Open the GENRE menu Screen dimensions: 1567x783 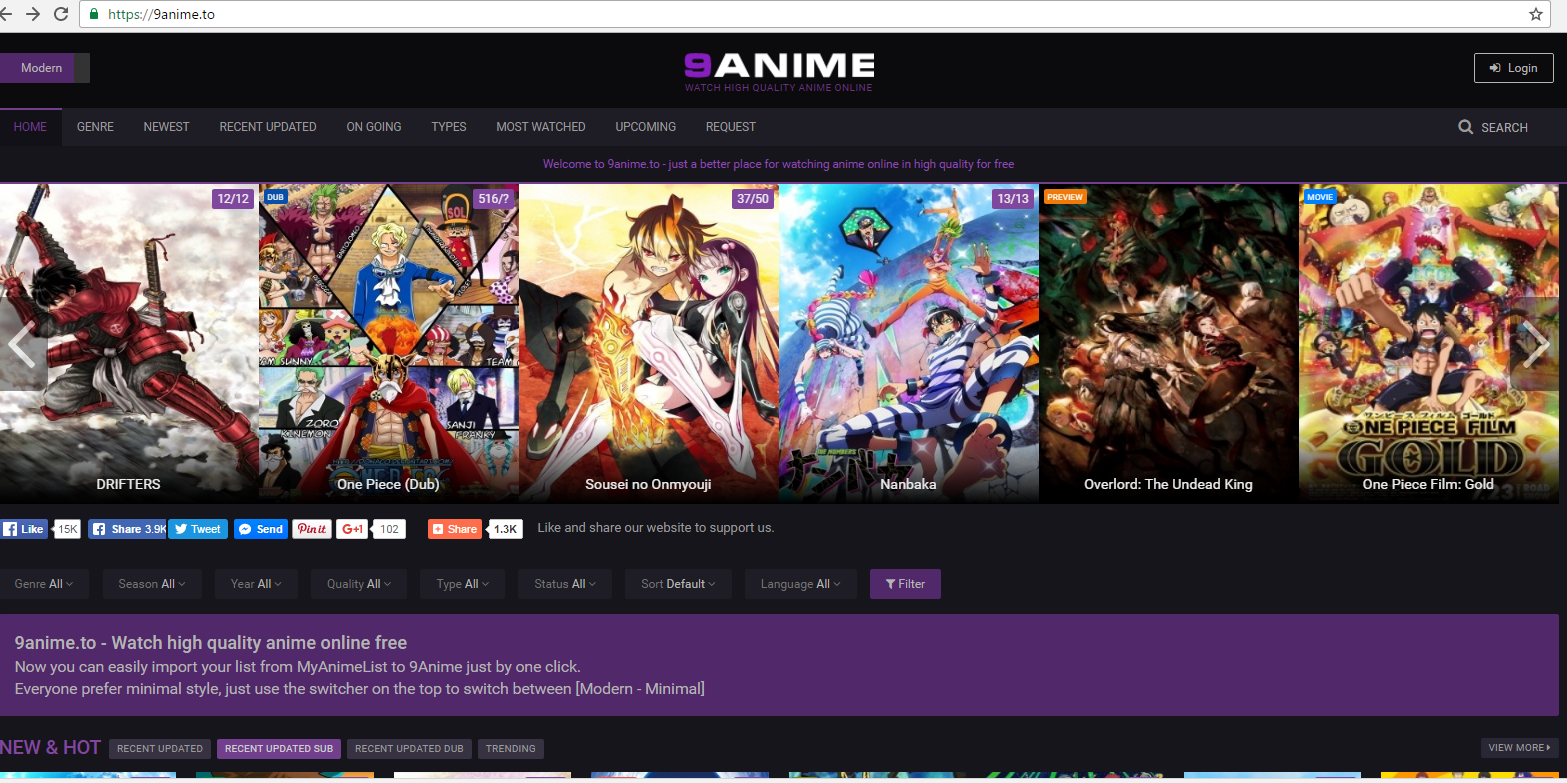click(x=95, y=127)
